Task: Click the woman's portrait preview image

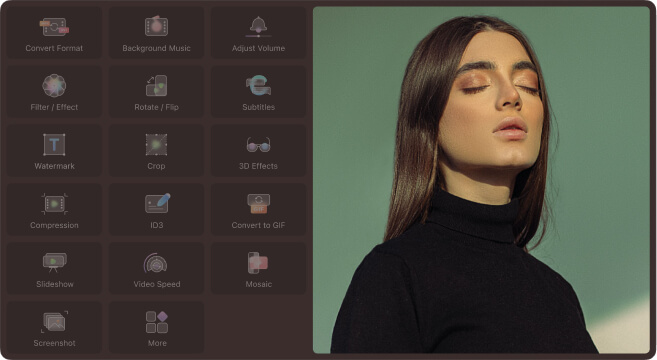Action: point(481,180)
